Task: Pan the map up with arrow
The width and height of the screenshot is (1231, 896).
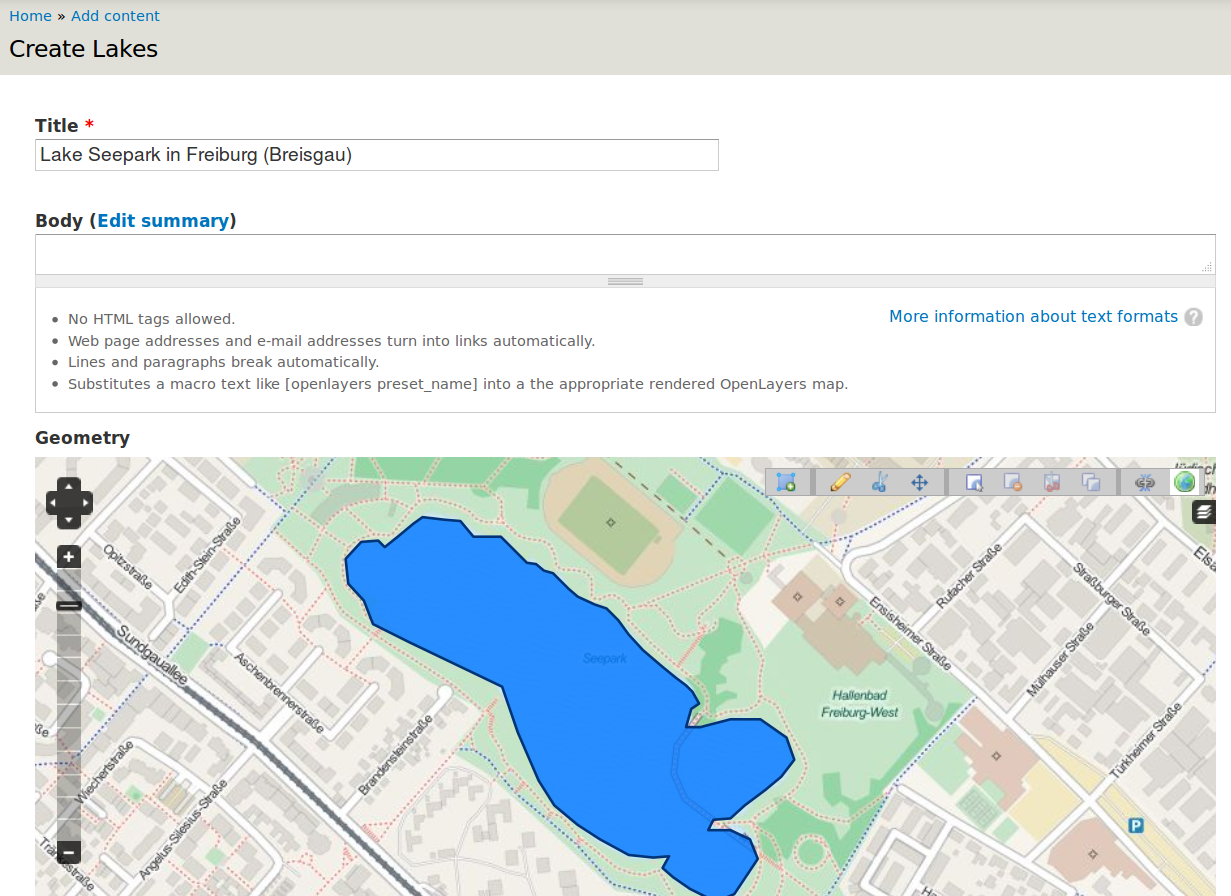Action: (68, 486)
